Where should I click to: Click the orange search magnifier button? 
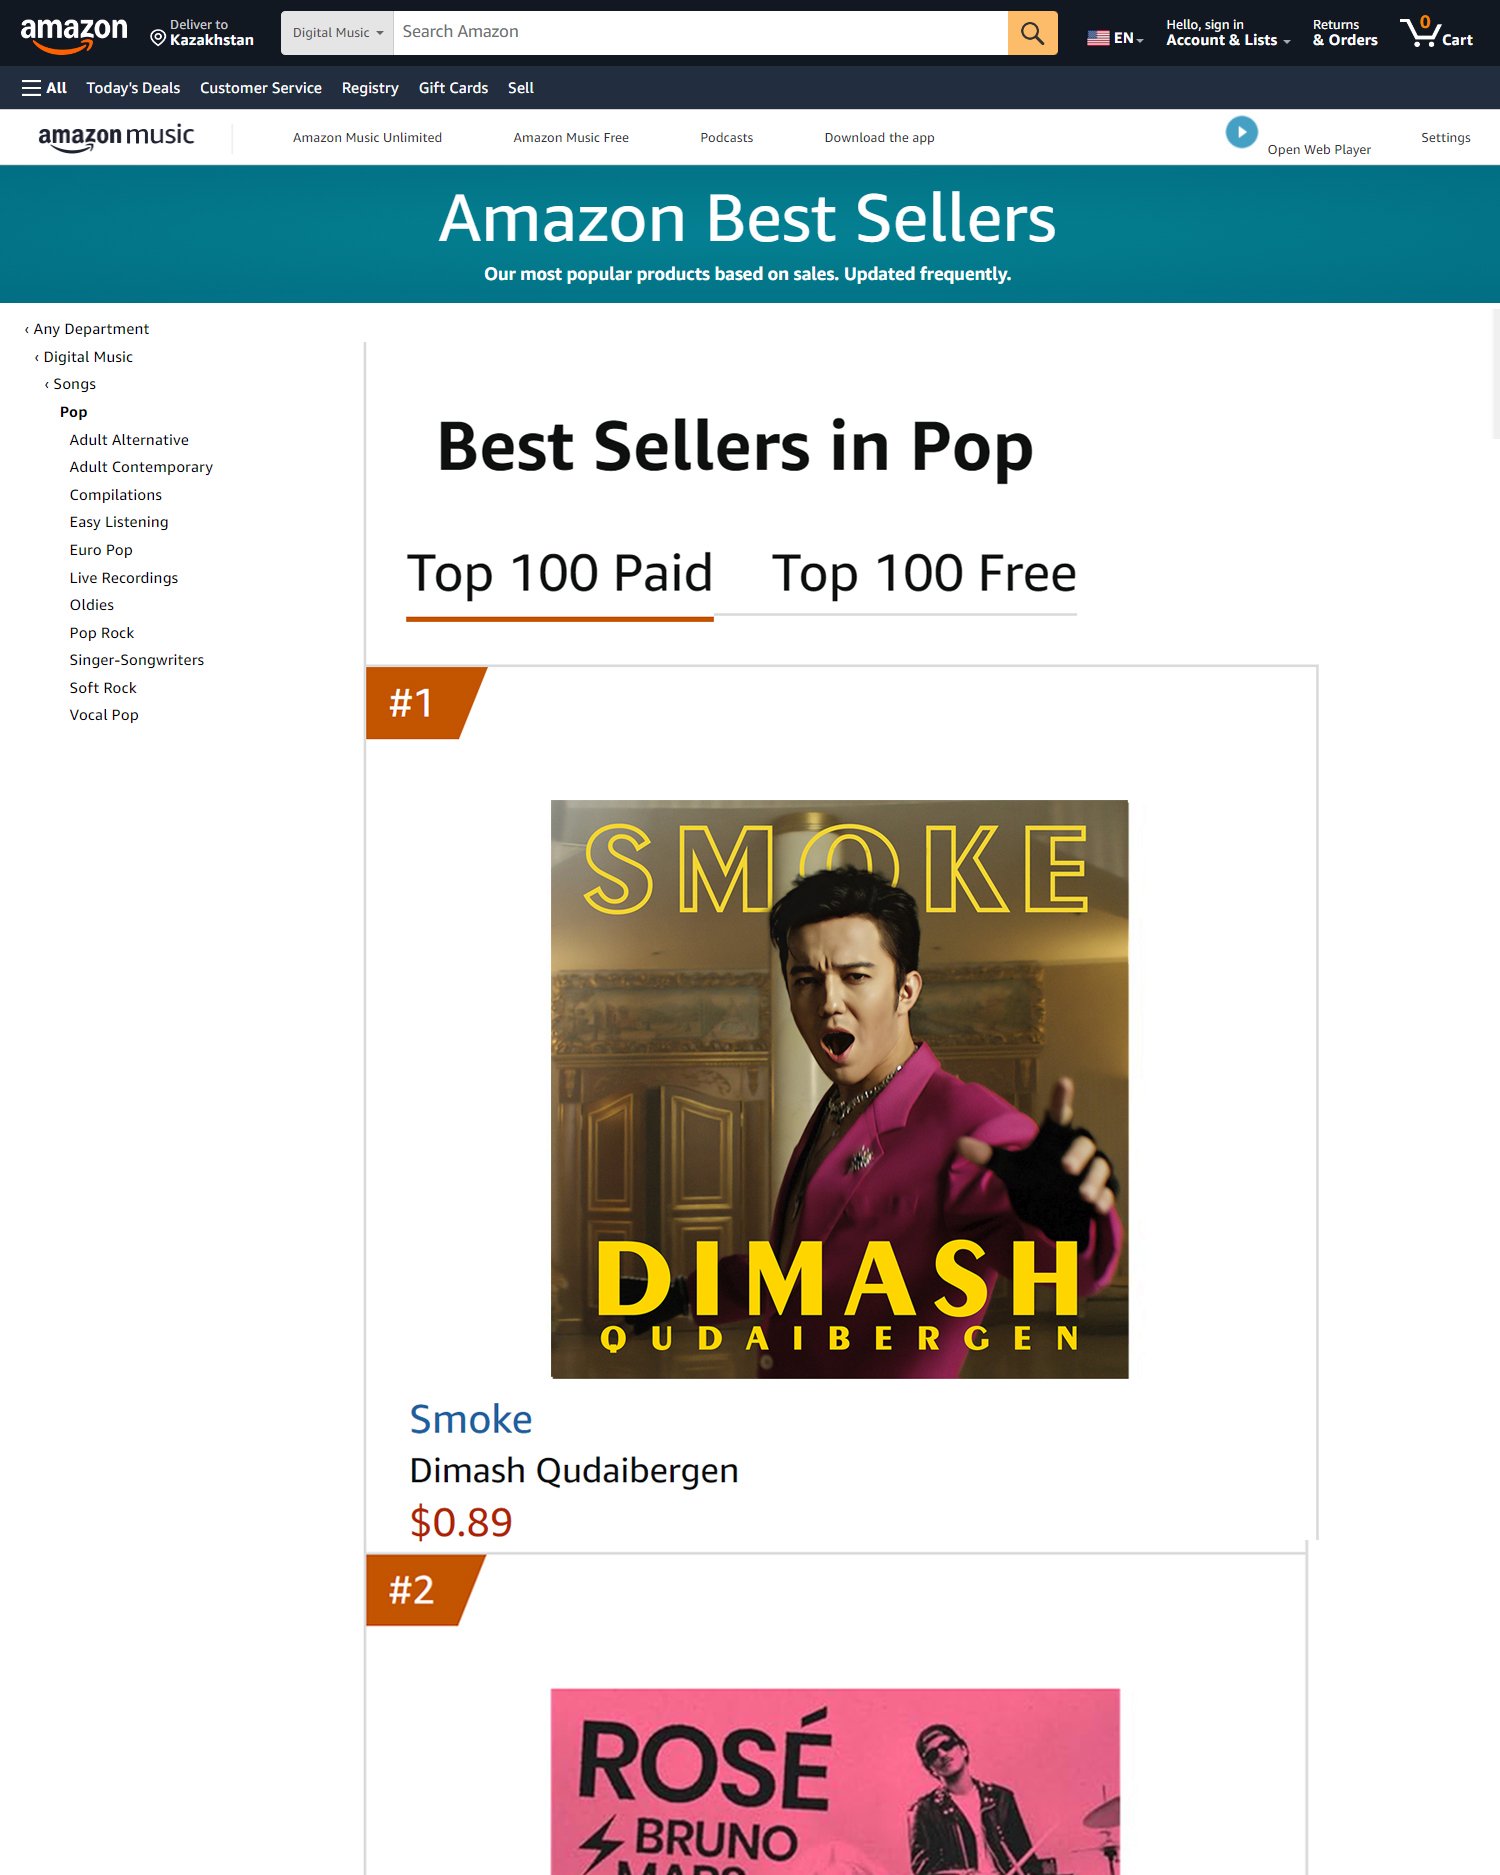click(x=1032, y=33)
